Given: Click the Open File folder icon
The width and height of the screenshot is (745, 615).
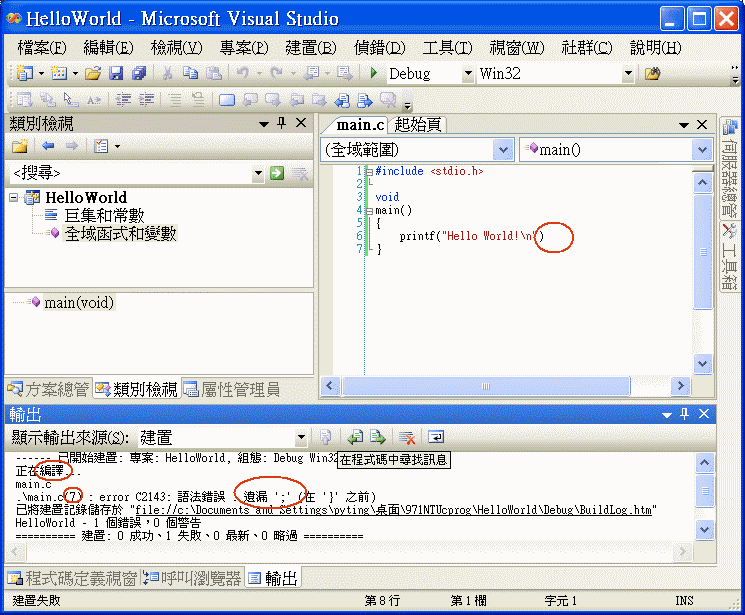Looking at the screenshot, I should 93,73.
